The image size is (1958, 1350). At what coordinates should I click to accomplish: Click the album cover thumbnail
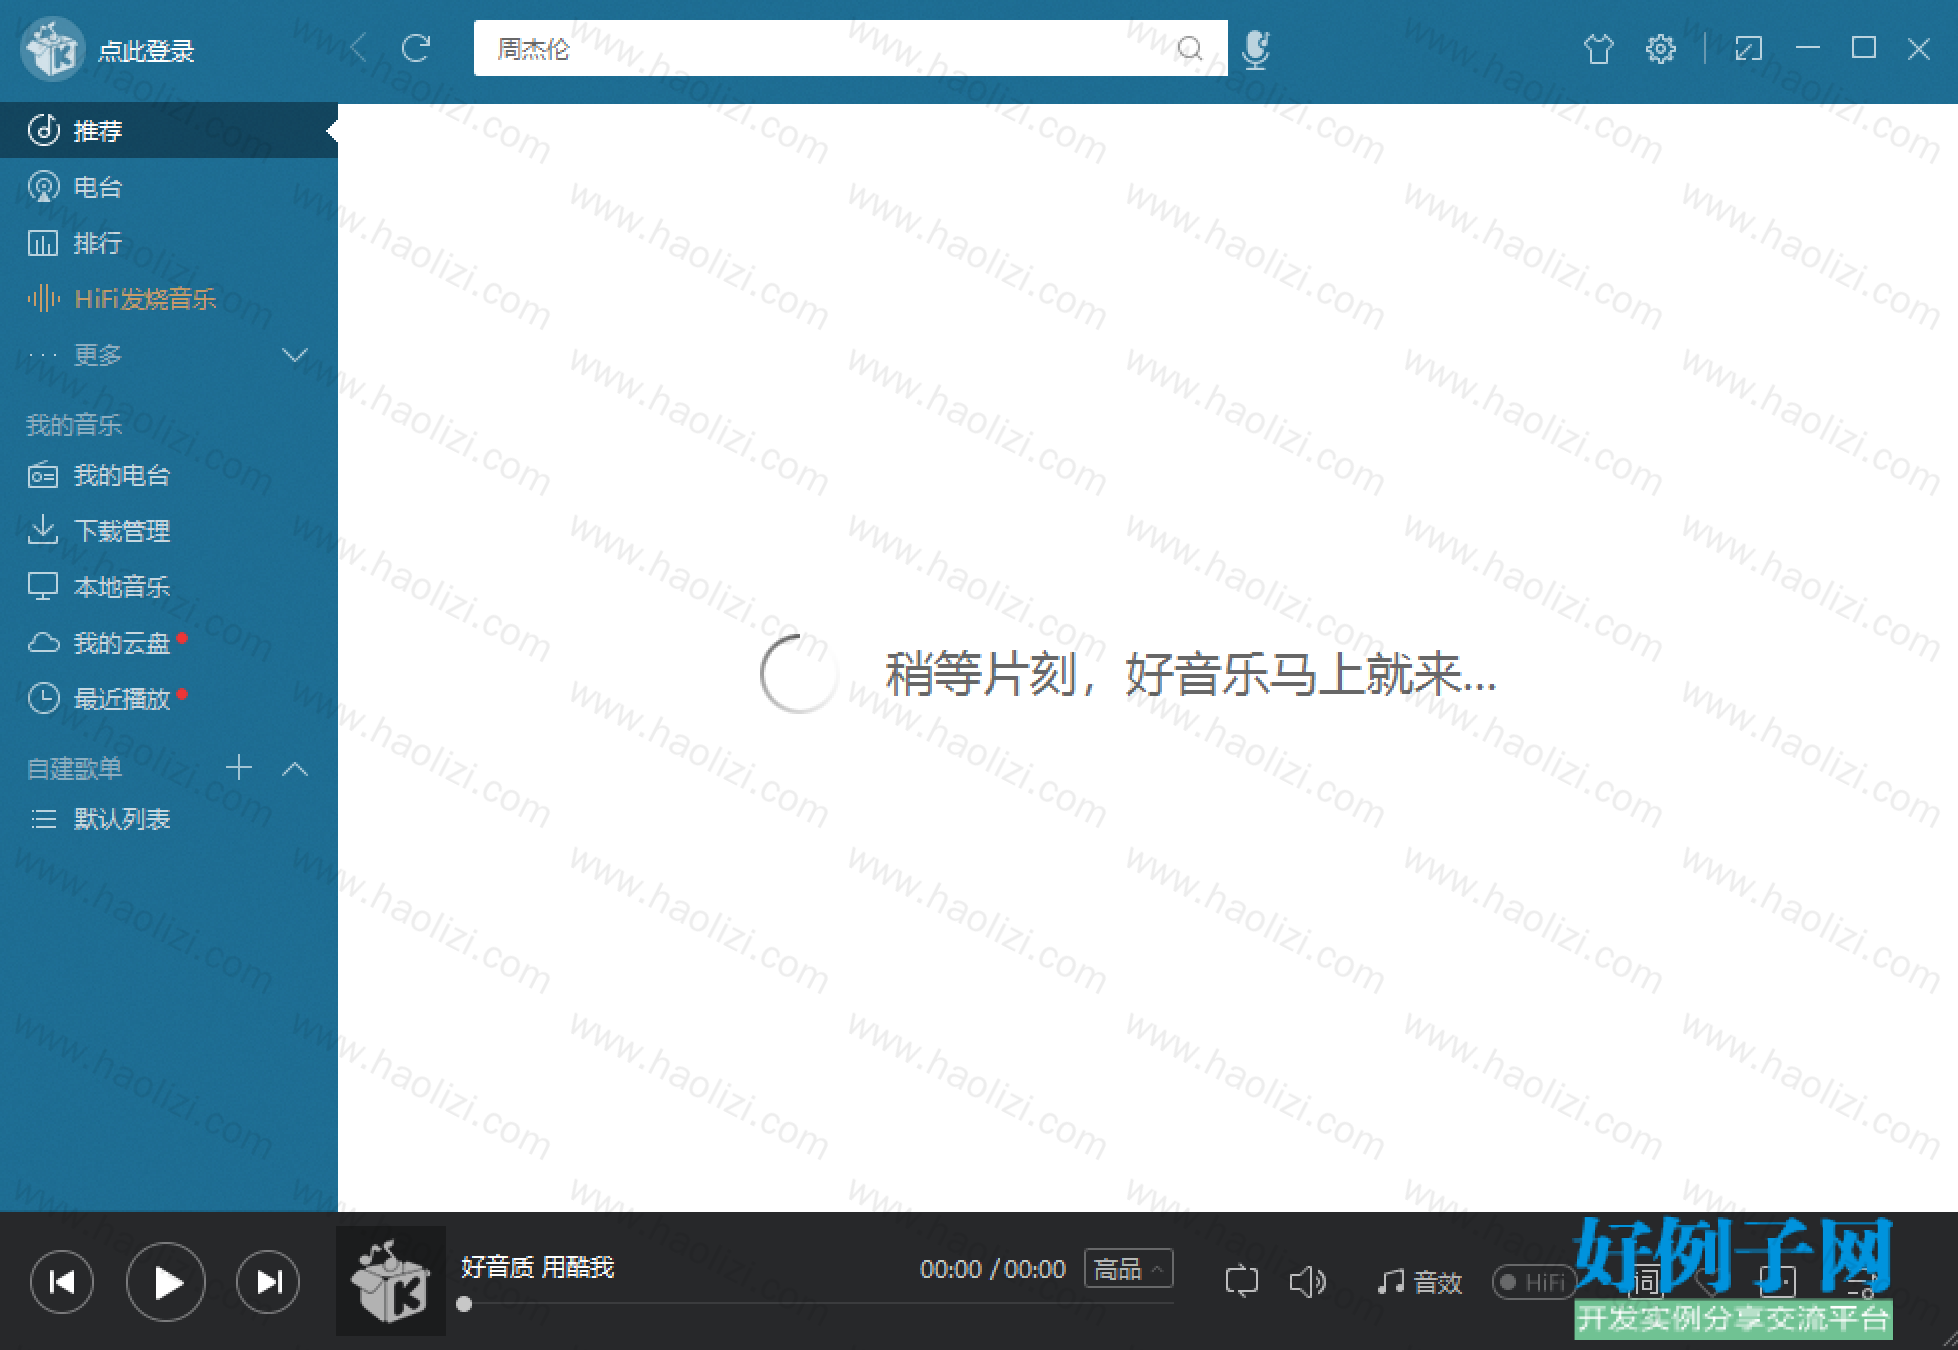pos(391,1281)
